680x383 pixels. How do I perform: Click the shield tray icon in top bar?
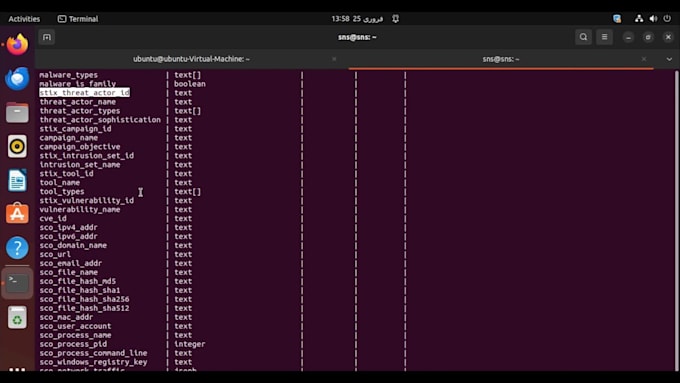tap(617, 19)
